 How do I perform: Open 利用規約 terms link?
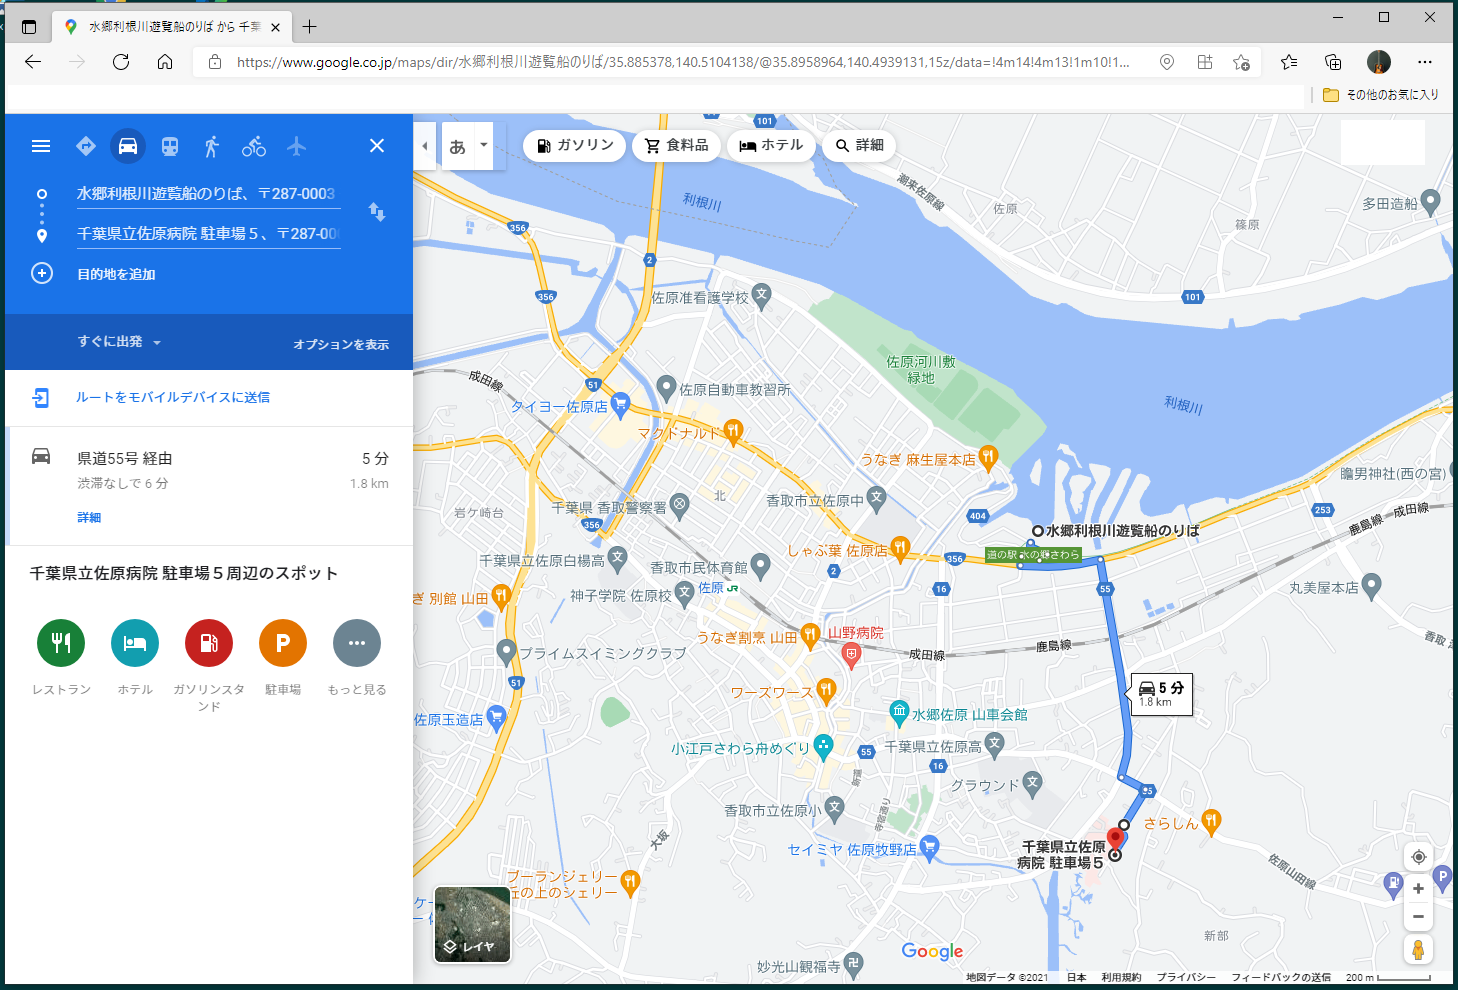(x=1121, y=977)
